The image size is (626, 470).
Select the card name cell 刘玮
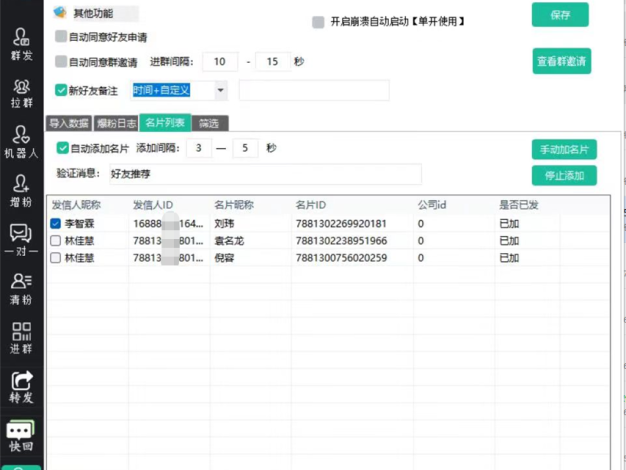coord(224,224)
